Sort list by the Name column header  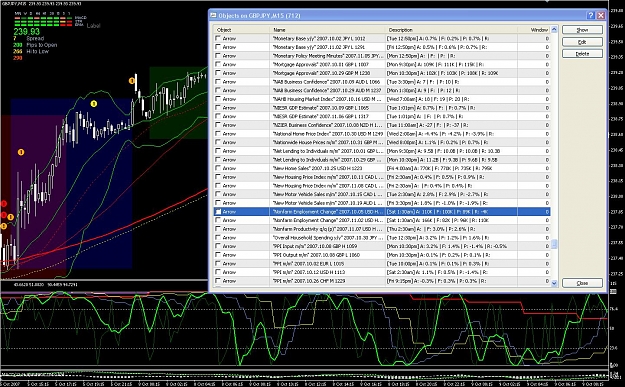pos(328,30)
